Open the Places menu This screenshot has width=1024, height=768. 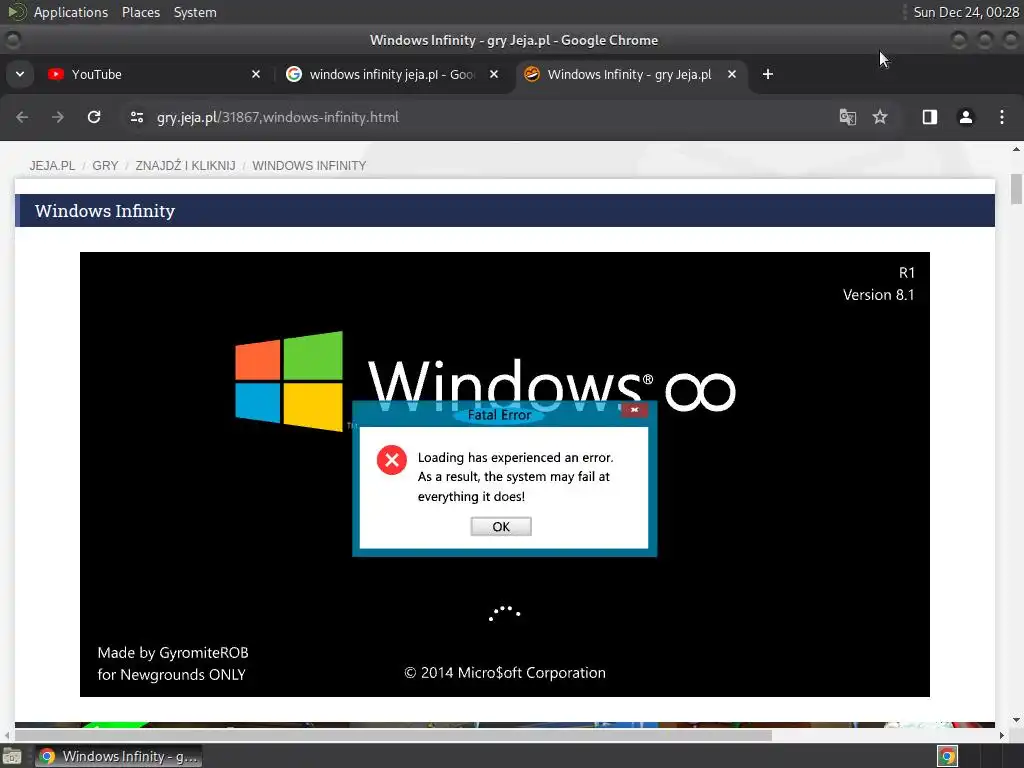[x=141, y=12]
